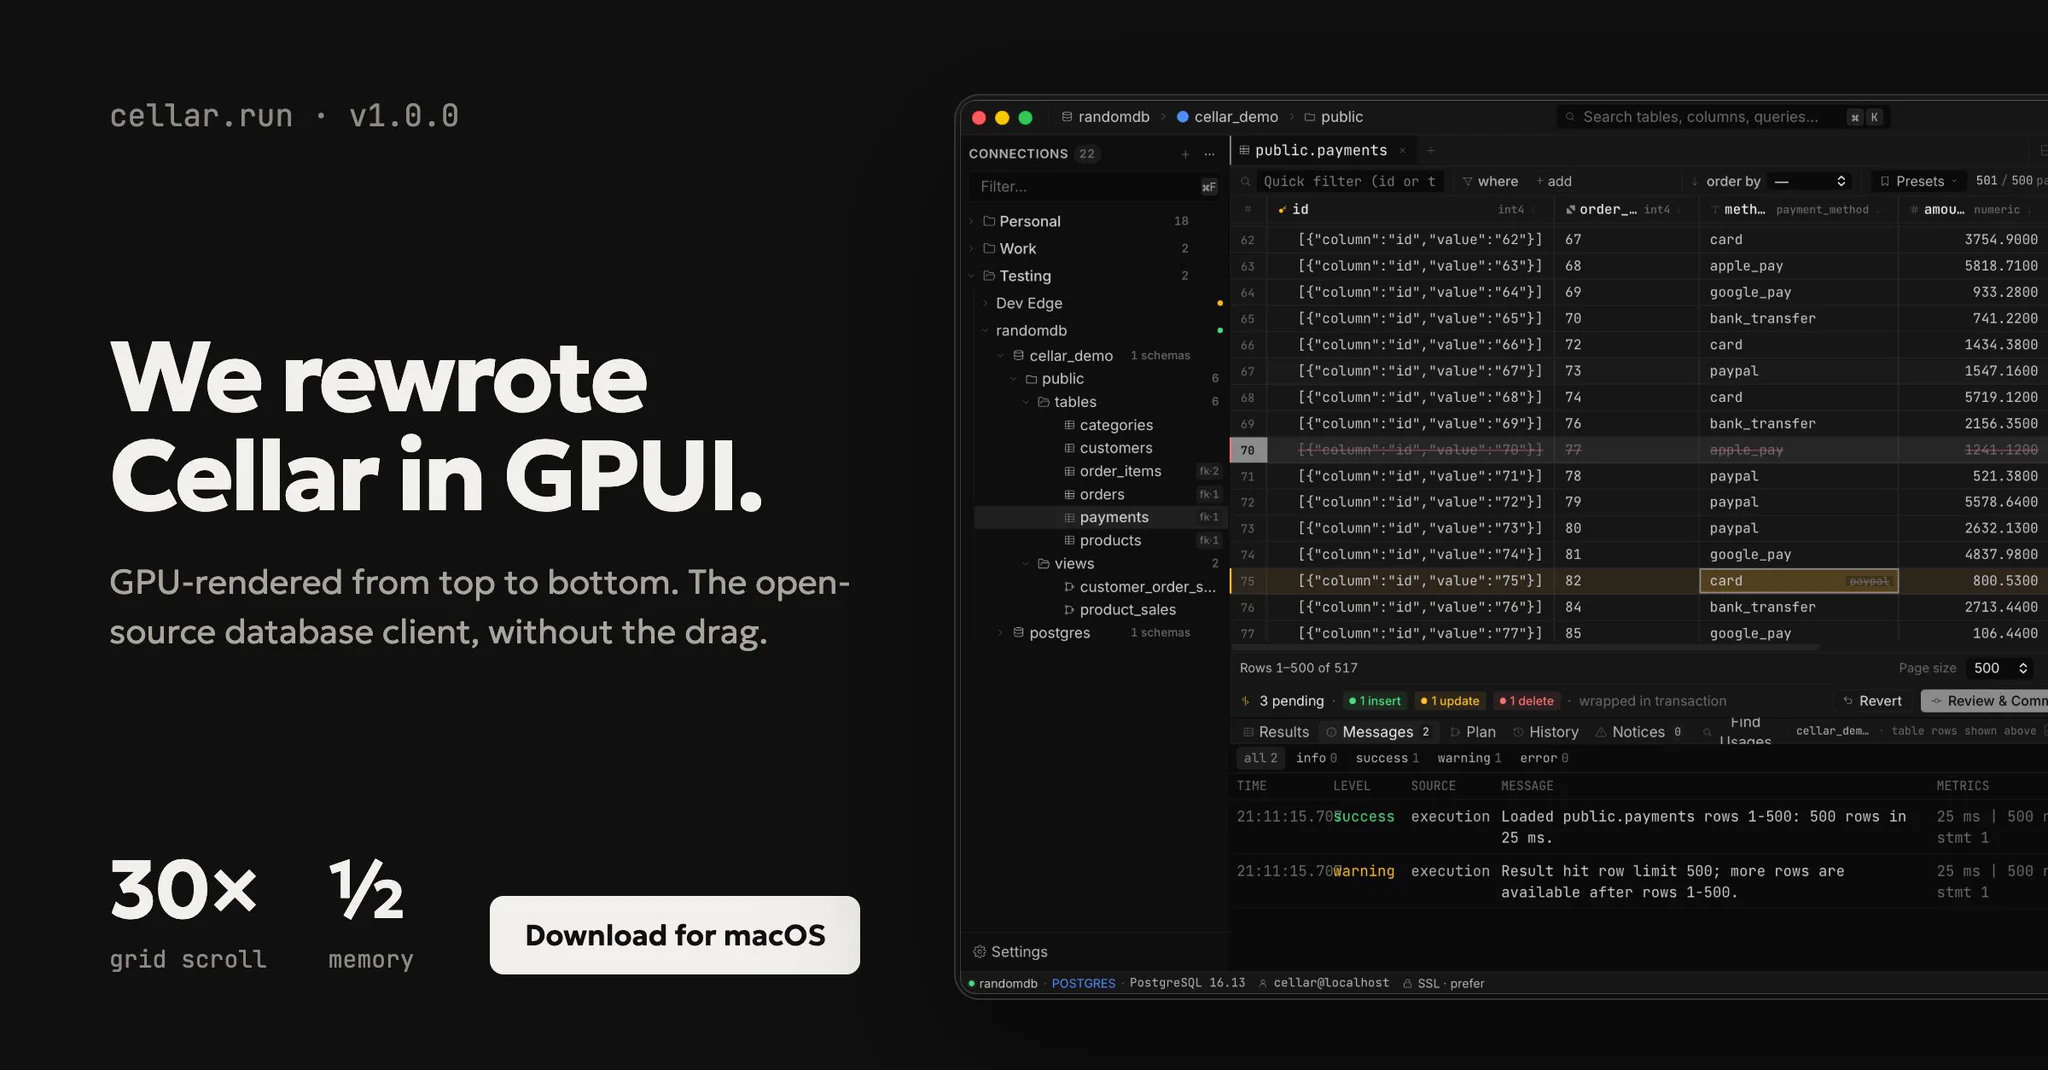Open the Presets dropdown
This screenshot has width=2048, height=1070.
click(1917, 181)
